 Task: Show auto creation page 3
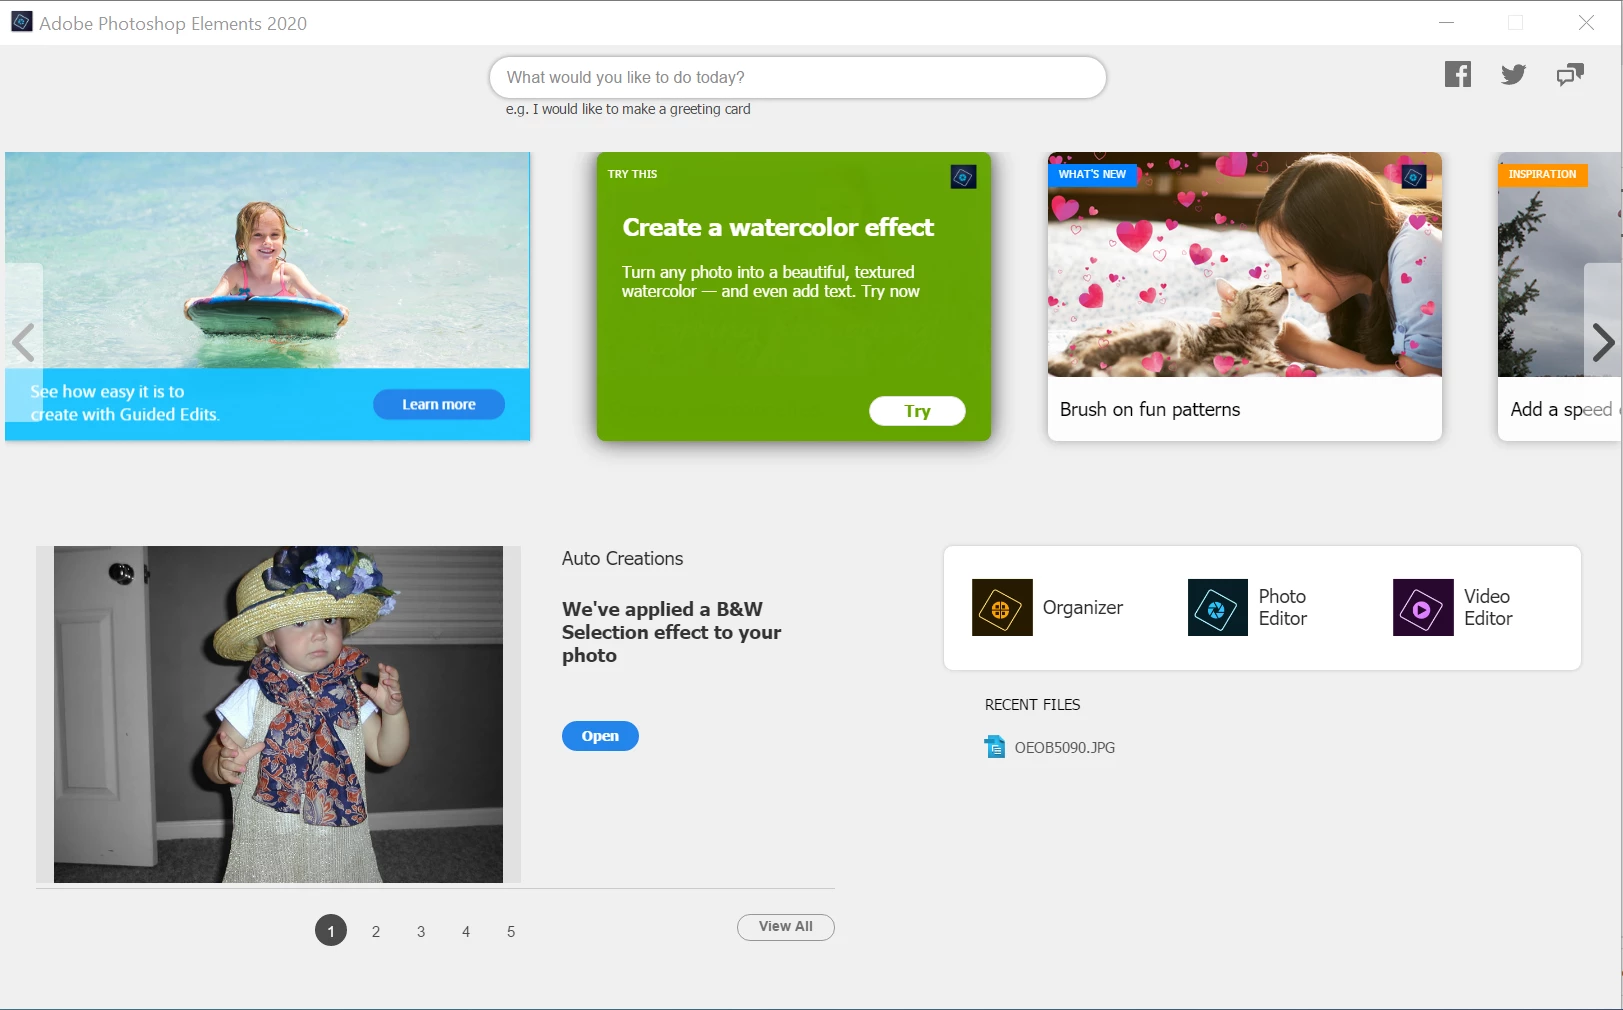pyautogui.click(x=421, y=931)
